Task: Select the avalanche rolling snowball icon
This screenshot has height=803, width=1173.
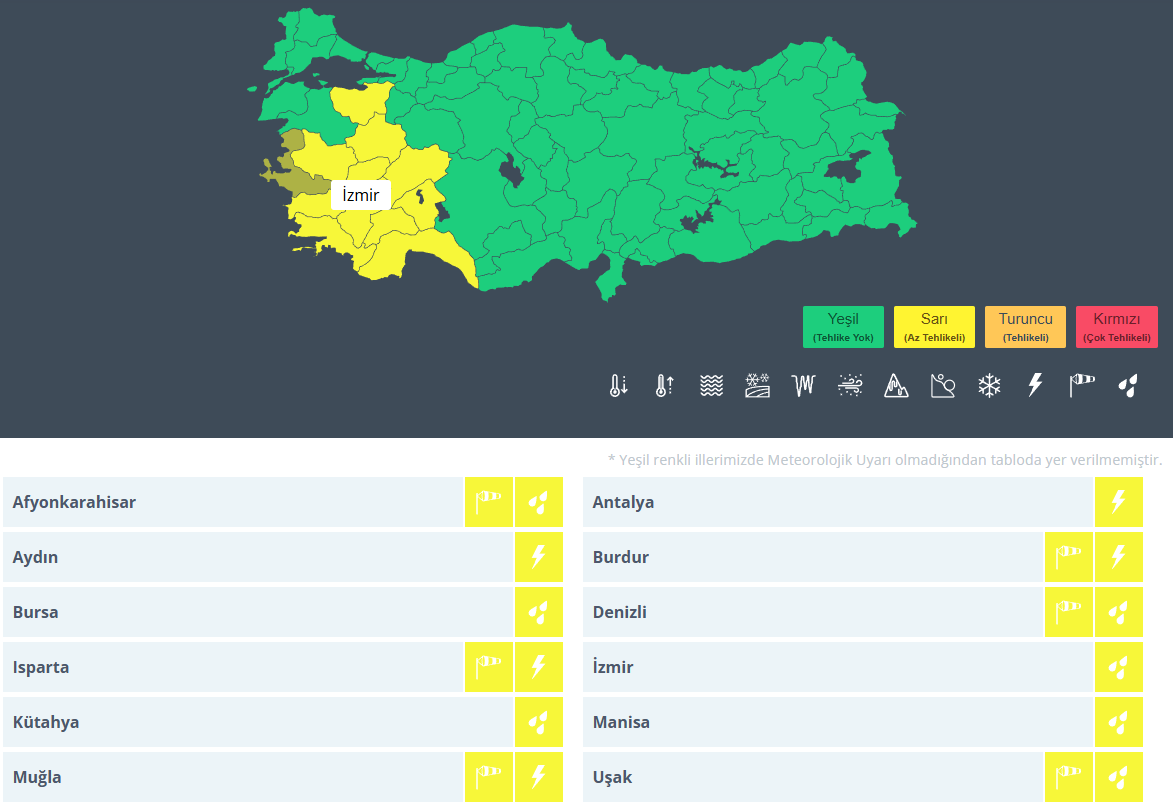Action: click(x=943, y=385)
